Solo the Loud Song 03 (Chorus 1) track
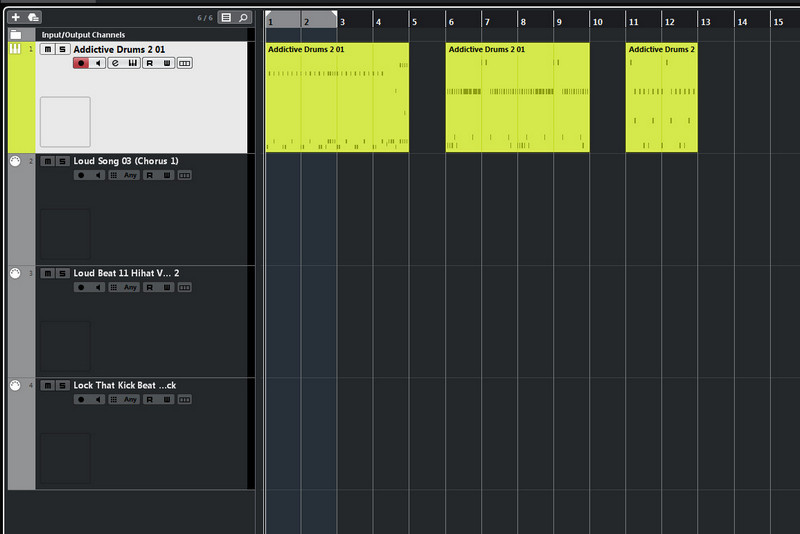The width and height of the screenshot is (800, 534). 62,161
